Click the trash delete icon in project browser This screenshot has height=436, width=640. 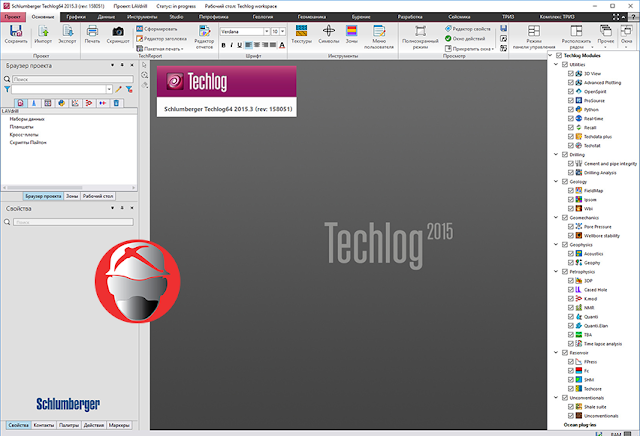(x=116, y=103)
